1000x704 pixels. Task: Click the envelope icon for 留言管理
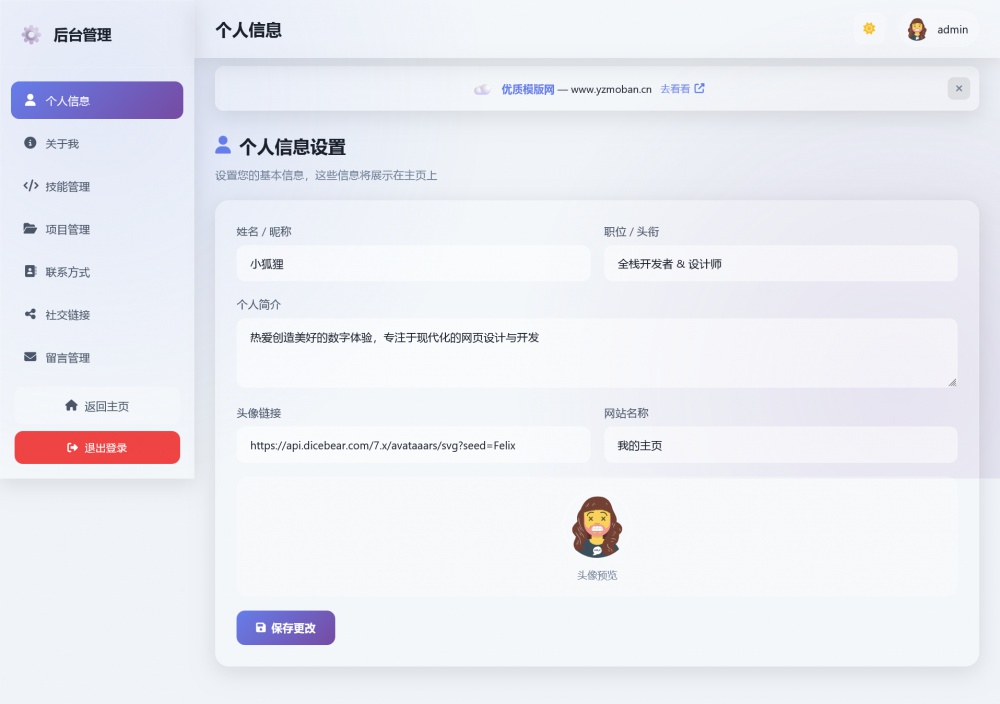click(x=30, y=357)
